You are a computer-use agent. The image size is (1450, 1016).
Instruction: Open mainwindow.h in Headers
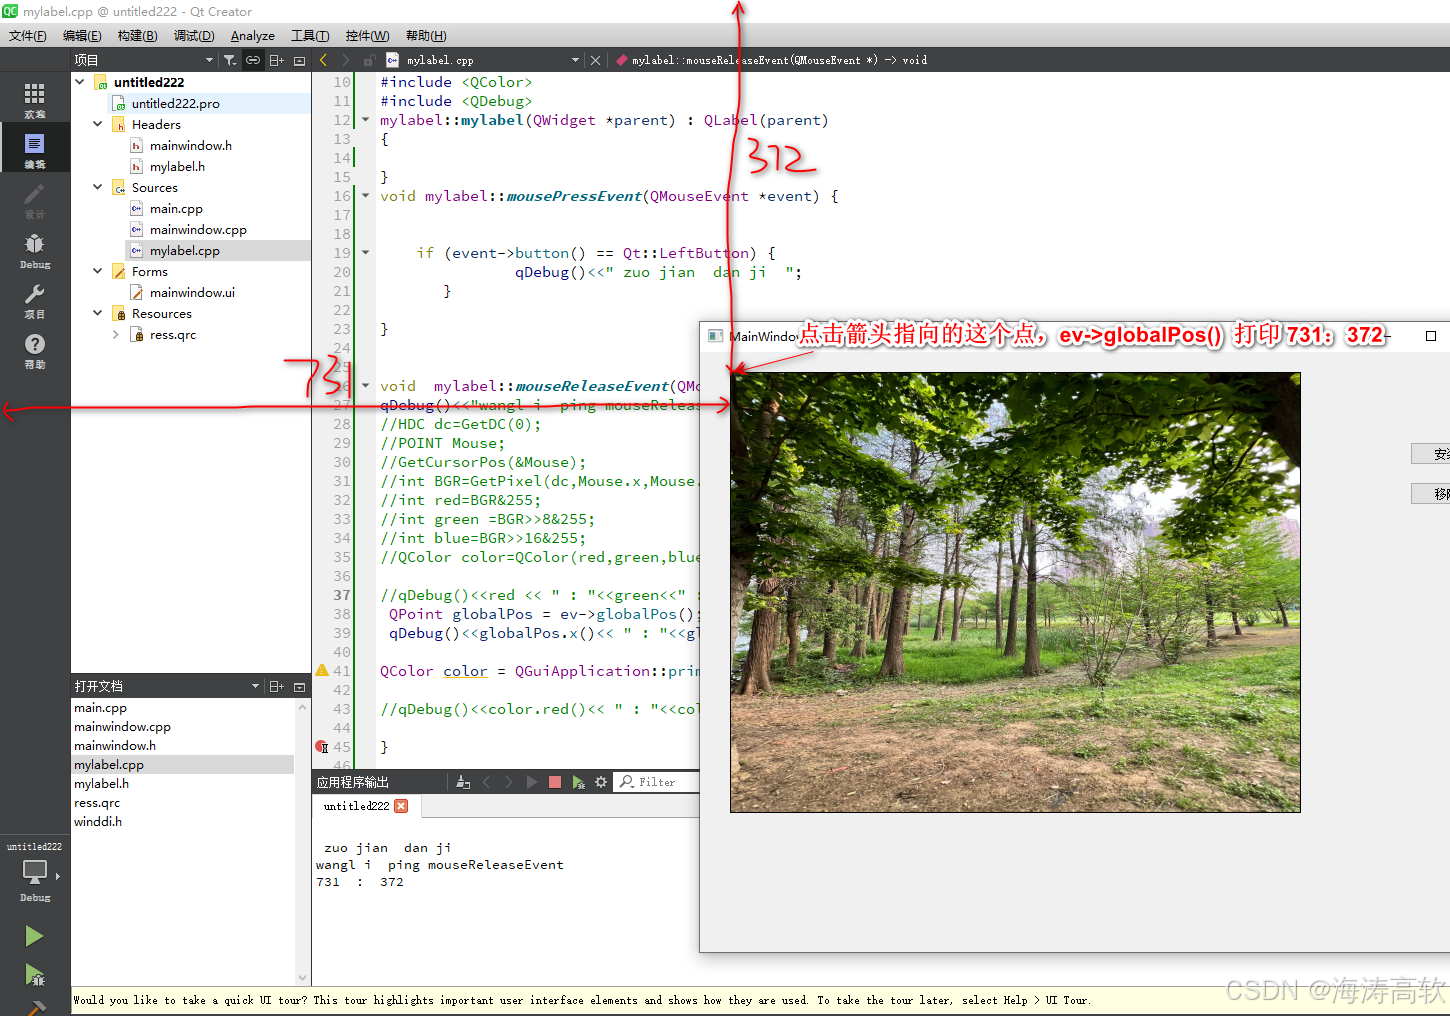pos(190,145)
